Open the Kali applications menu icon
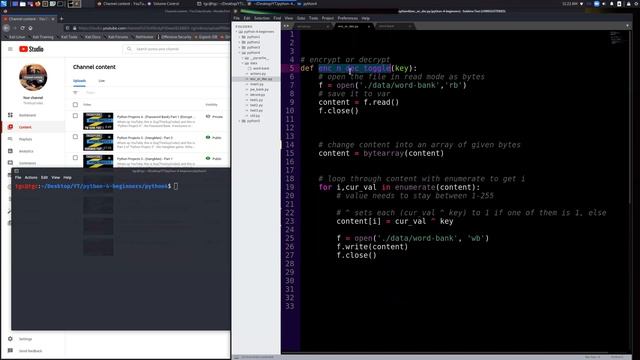Viewport: 640px width, 360px height. click(x=4, y=4)
